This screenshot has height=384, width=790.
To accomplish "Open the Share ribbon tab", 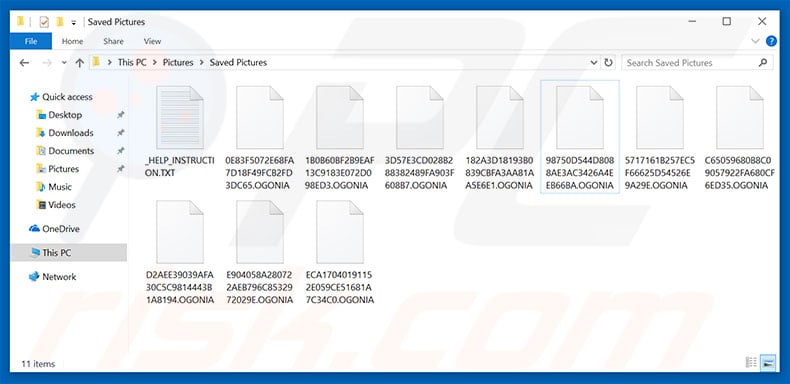I will (x=113, y=41).
